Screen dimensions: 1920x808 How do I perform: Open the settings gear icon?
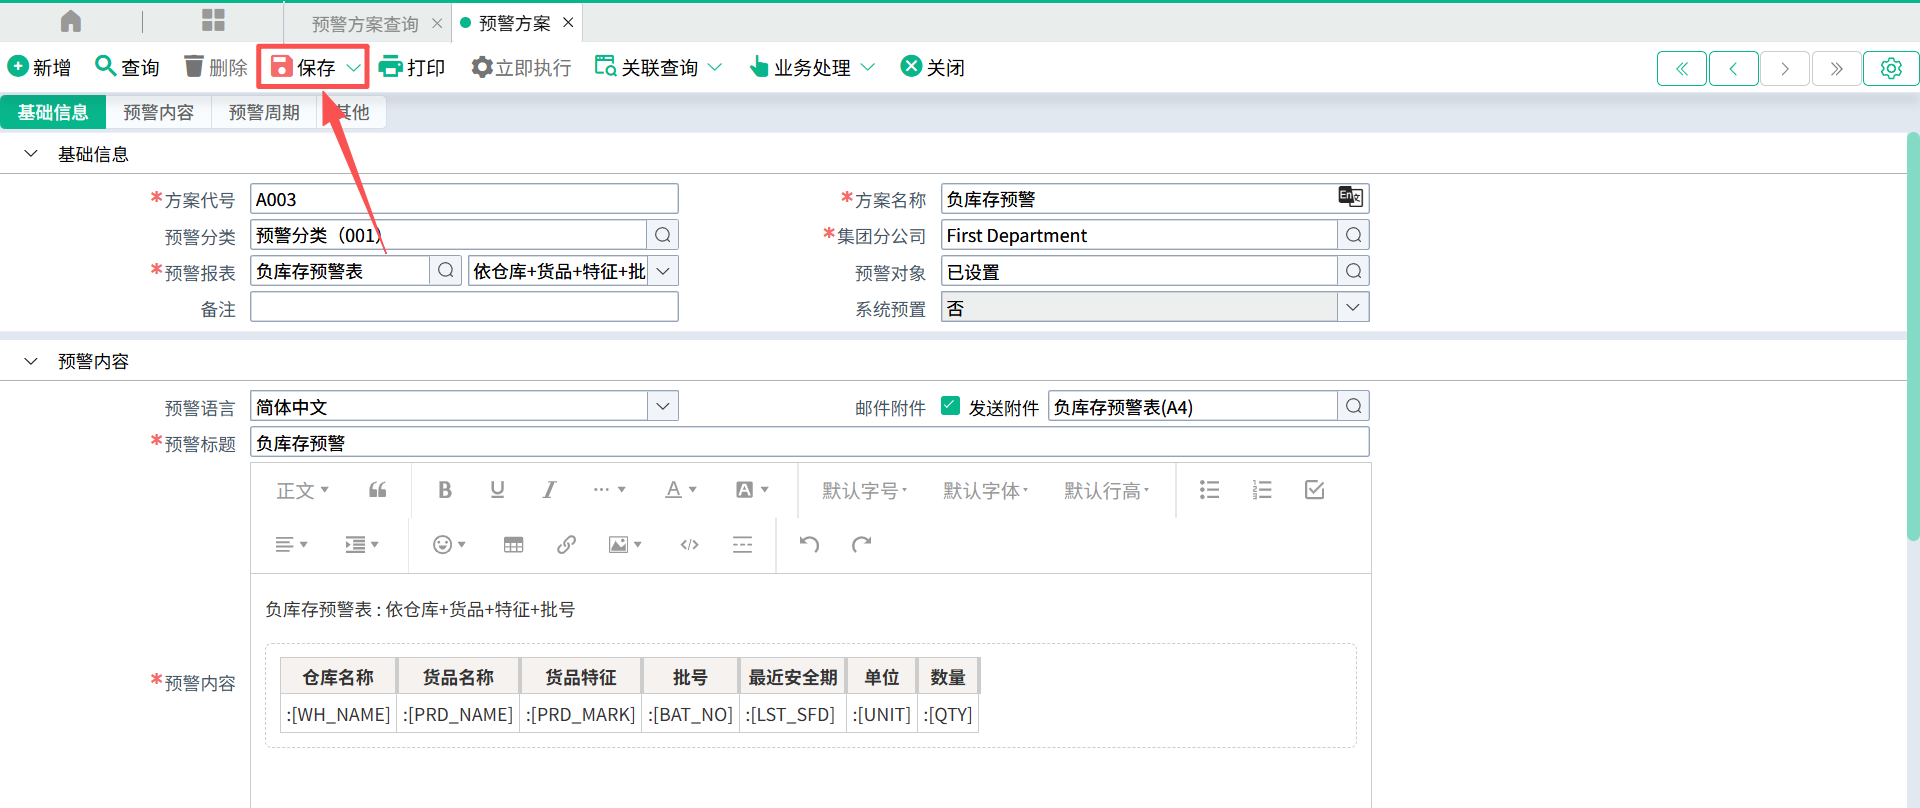tap(1890, 68)
